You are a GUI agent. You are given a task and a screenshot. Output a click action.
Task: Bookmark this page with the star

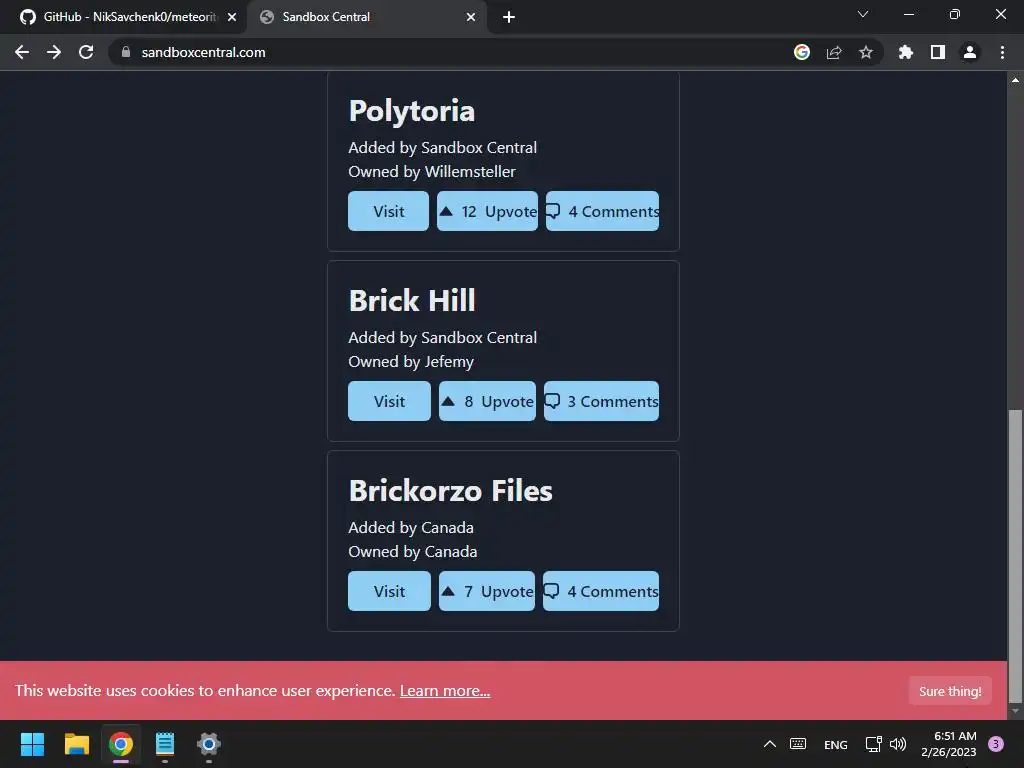coord(866,52)
